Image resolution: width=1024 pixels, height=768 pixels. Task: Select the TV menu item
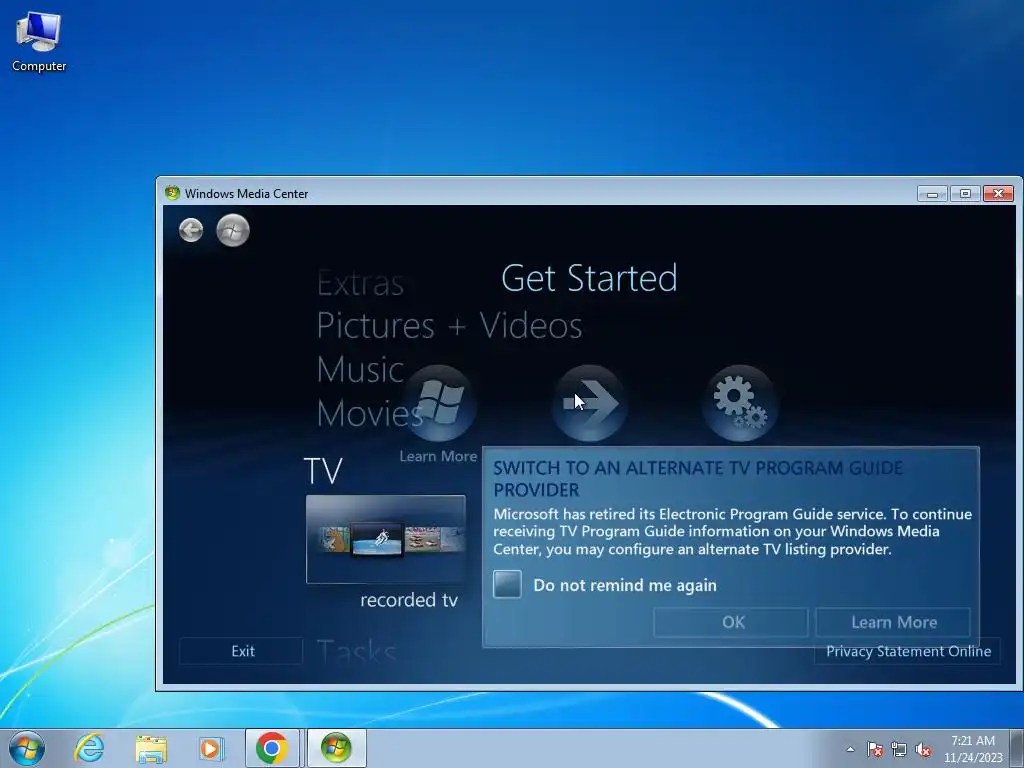[x=323, y=470]
